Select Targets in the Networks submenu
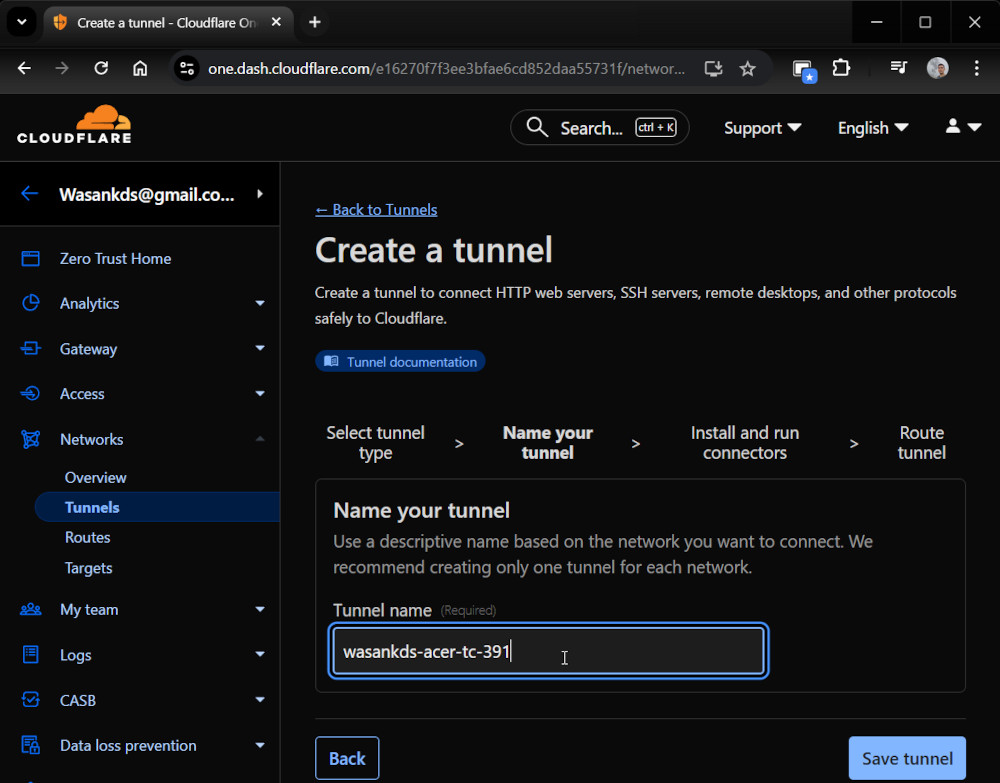The image size is (1000, 783). [89, 568]
